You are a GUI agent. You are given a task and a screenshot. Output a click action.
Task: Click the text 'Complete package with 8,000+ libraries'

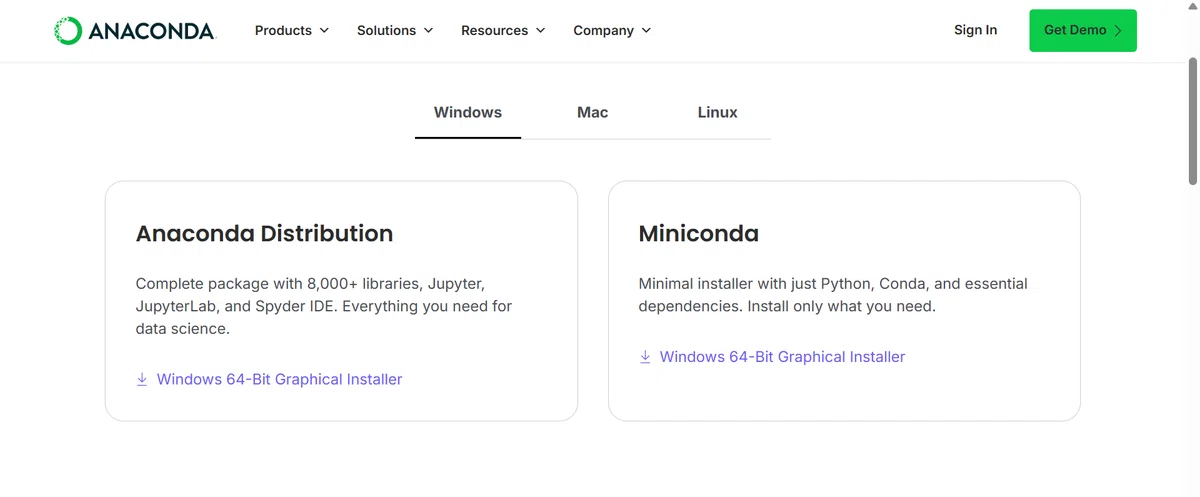278,284
